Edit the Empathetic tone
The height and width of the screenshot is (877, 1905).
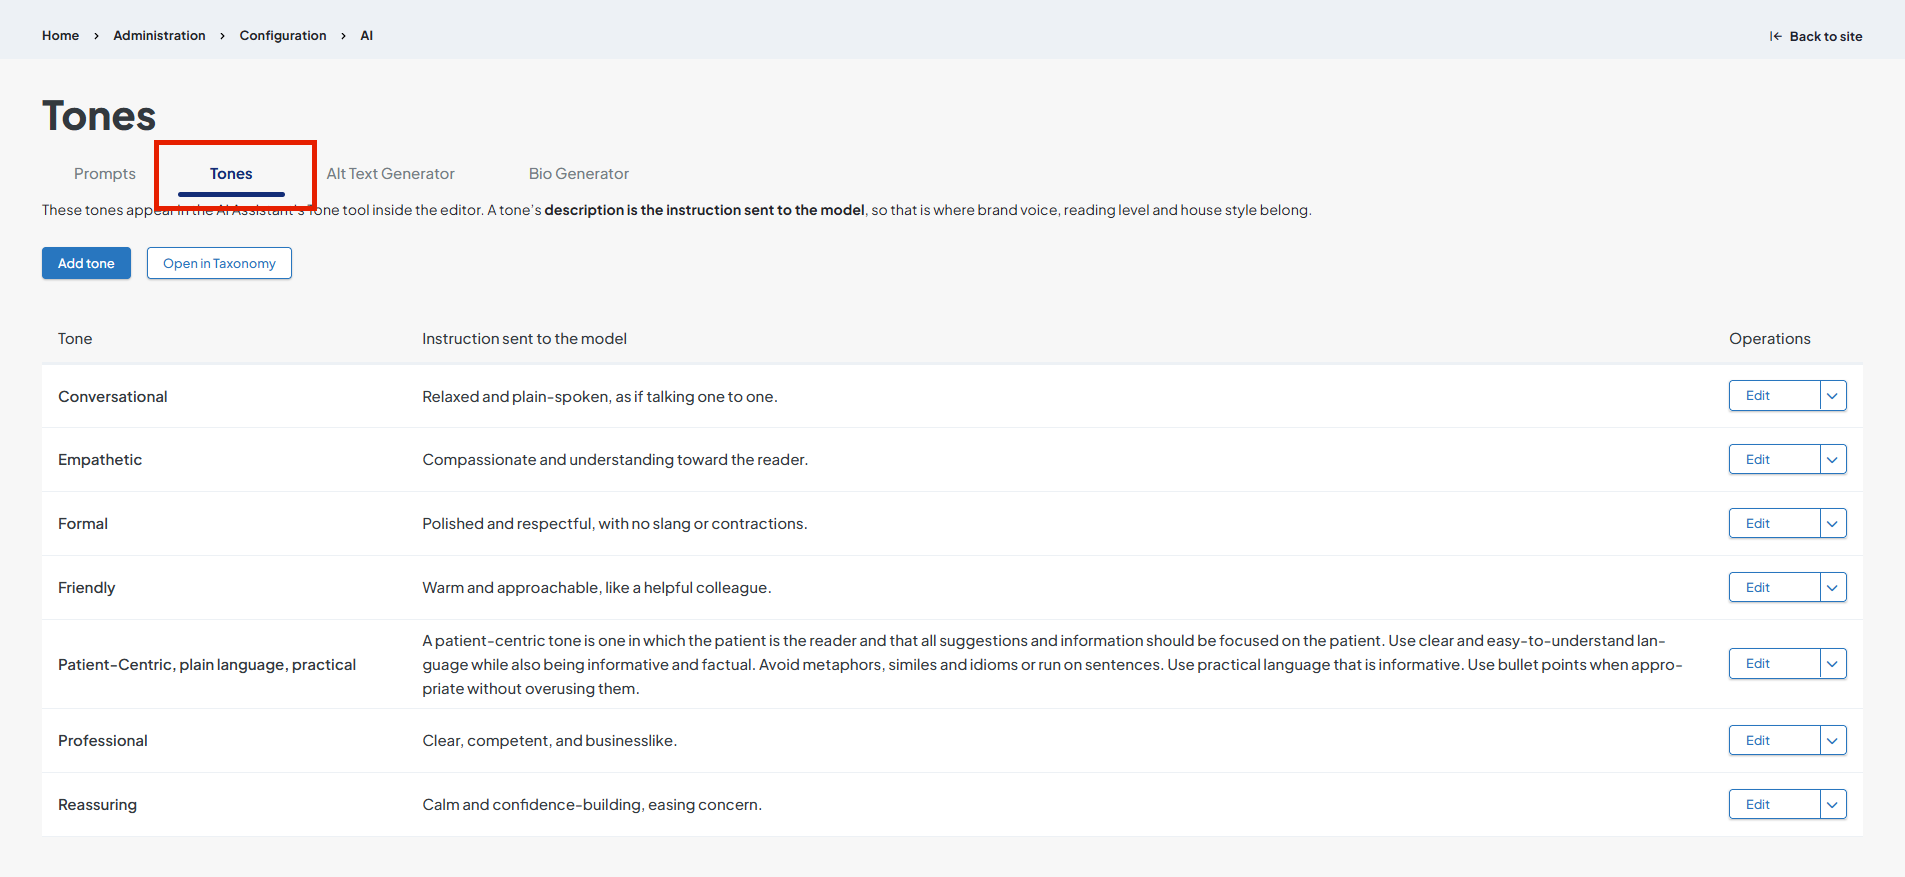pos(1774,460)
